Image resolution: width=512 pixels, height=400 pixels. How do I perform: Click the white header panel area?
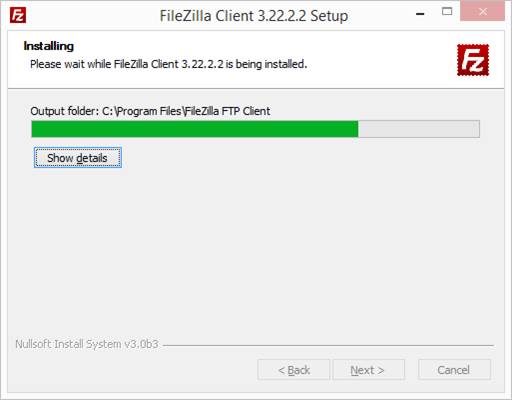point(256,59)
